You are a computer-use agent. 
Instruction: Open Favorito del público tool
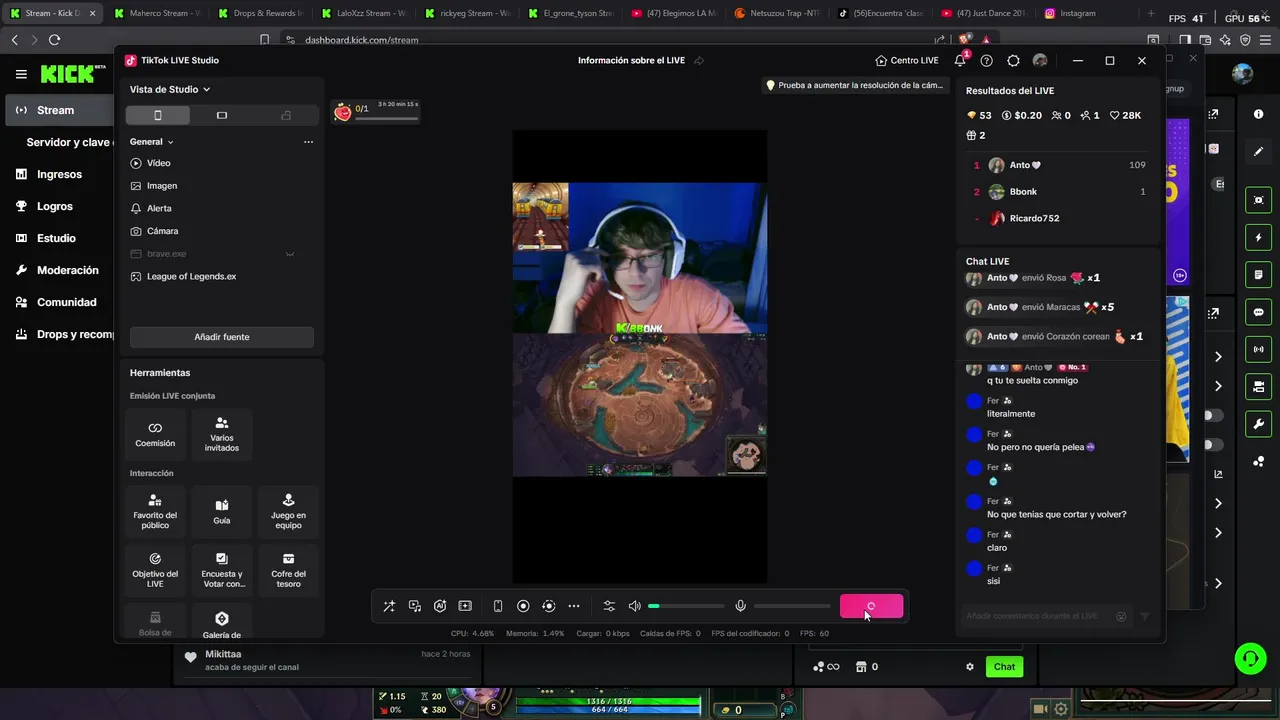[155, 511]
